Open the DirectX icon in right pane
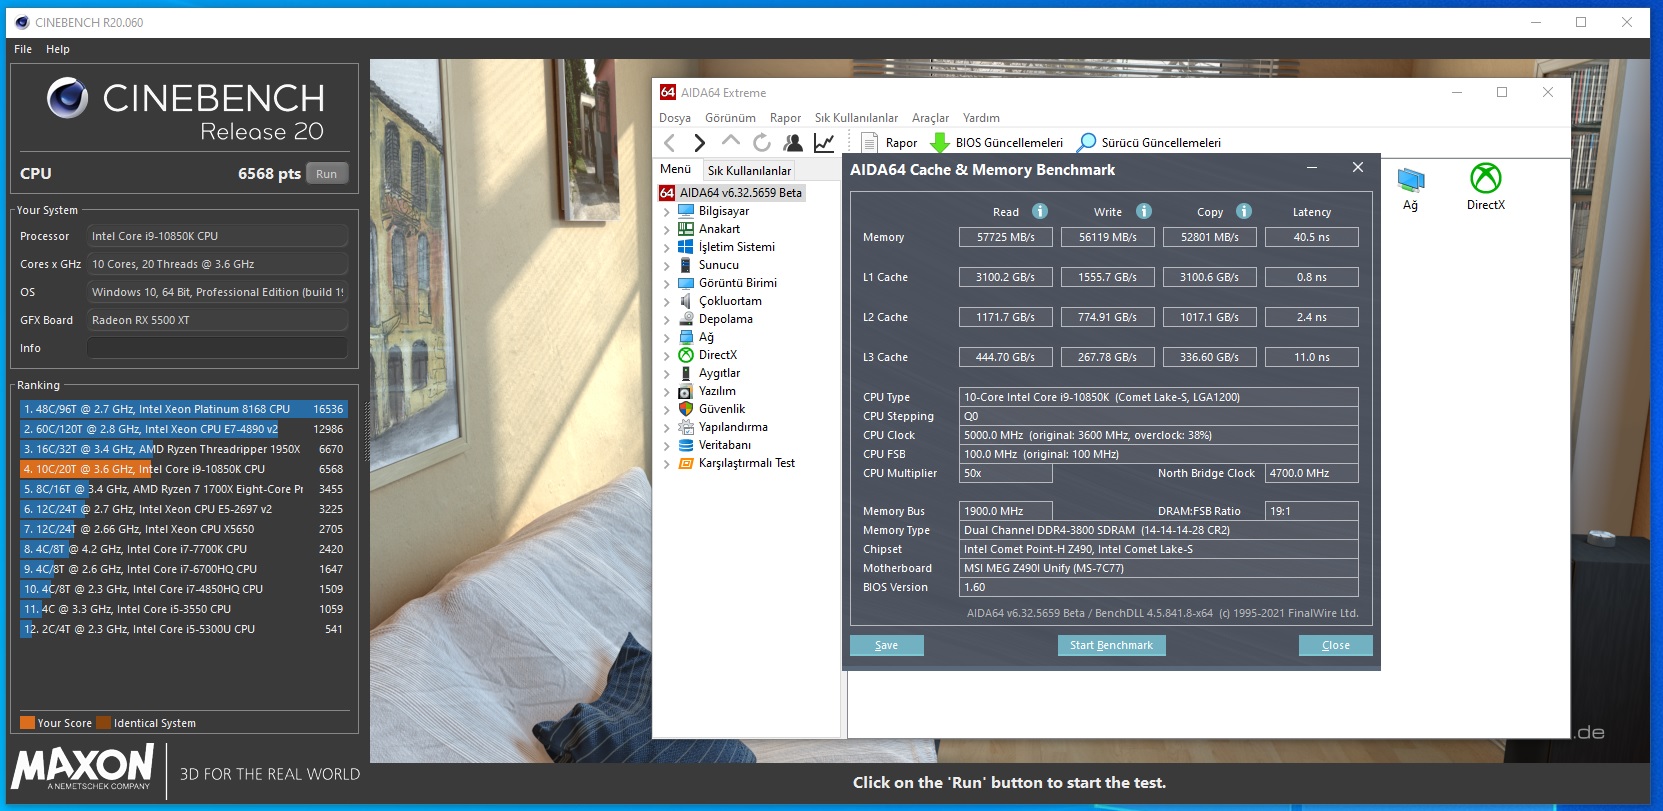The image size is (1663, 811). click(x=1485, y=188)
